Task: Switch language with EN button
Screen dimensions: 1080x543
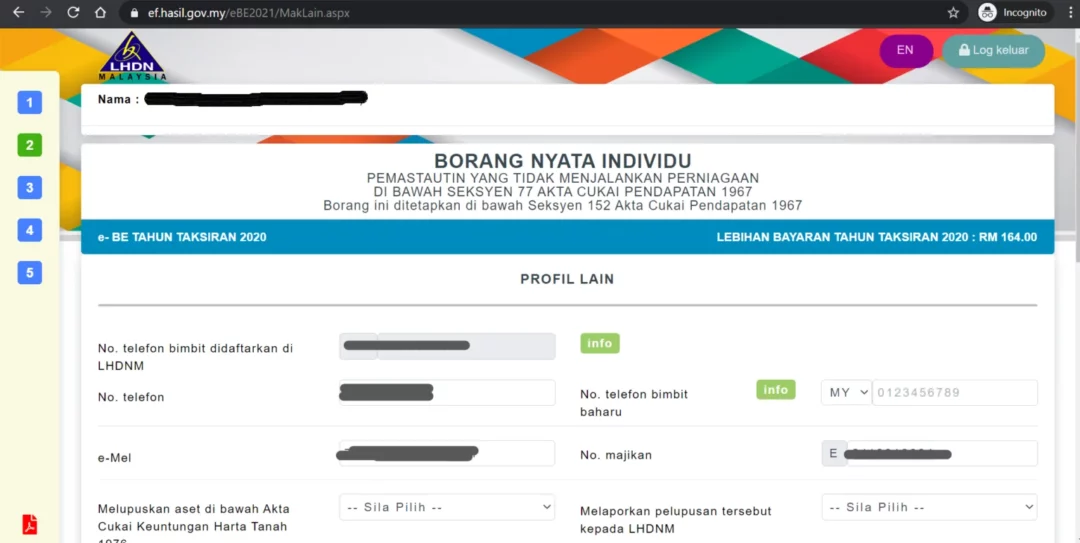Action: (905, 51)
